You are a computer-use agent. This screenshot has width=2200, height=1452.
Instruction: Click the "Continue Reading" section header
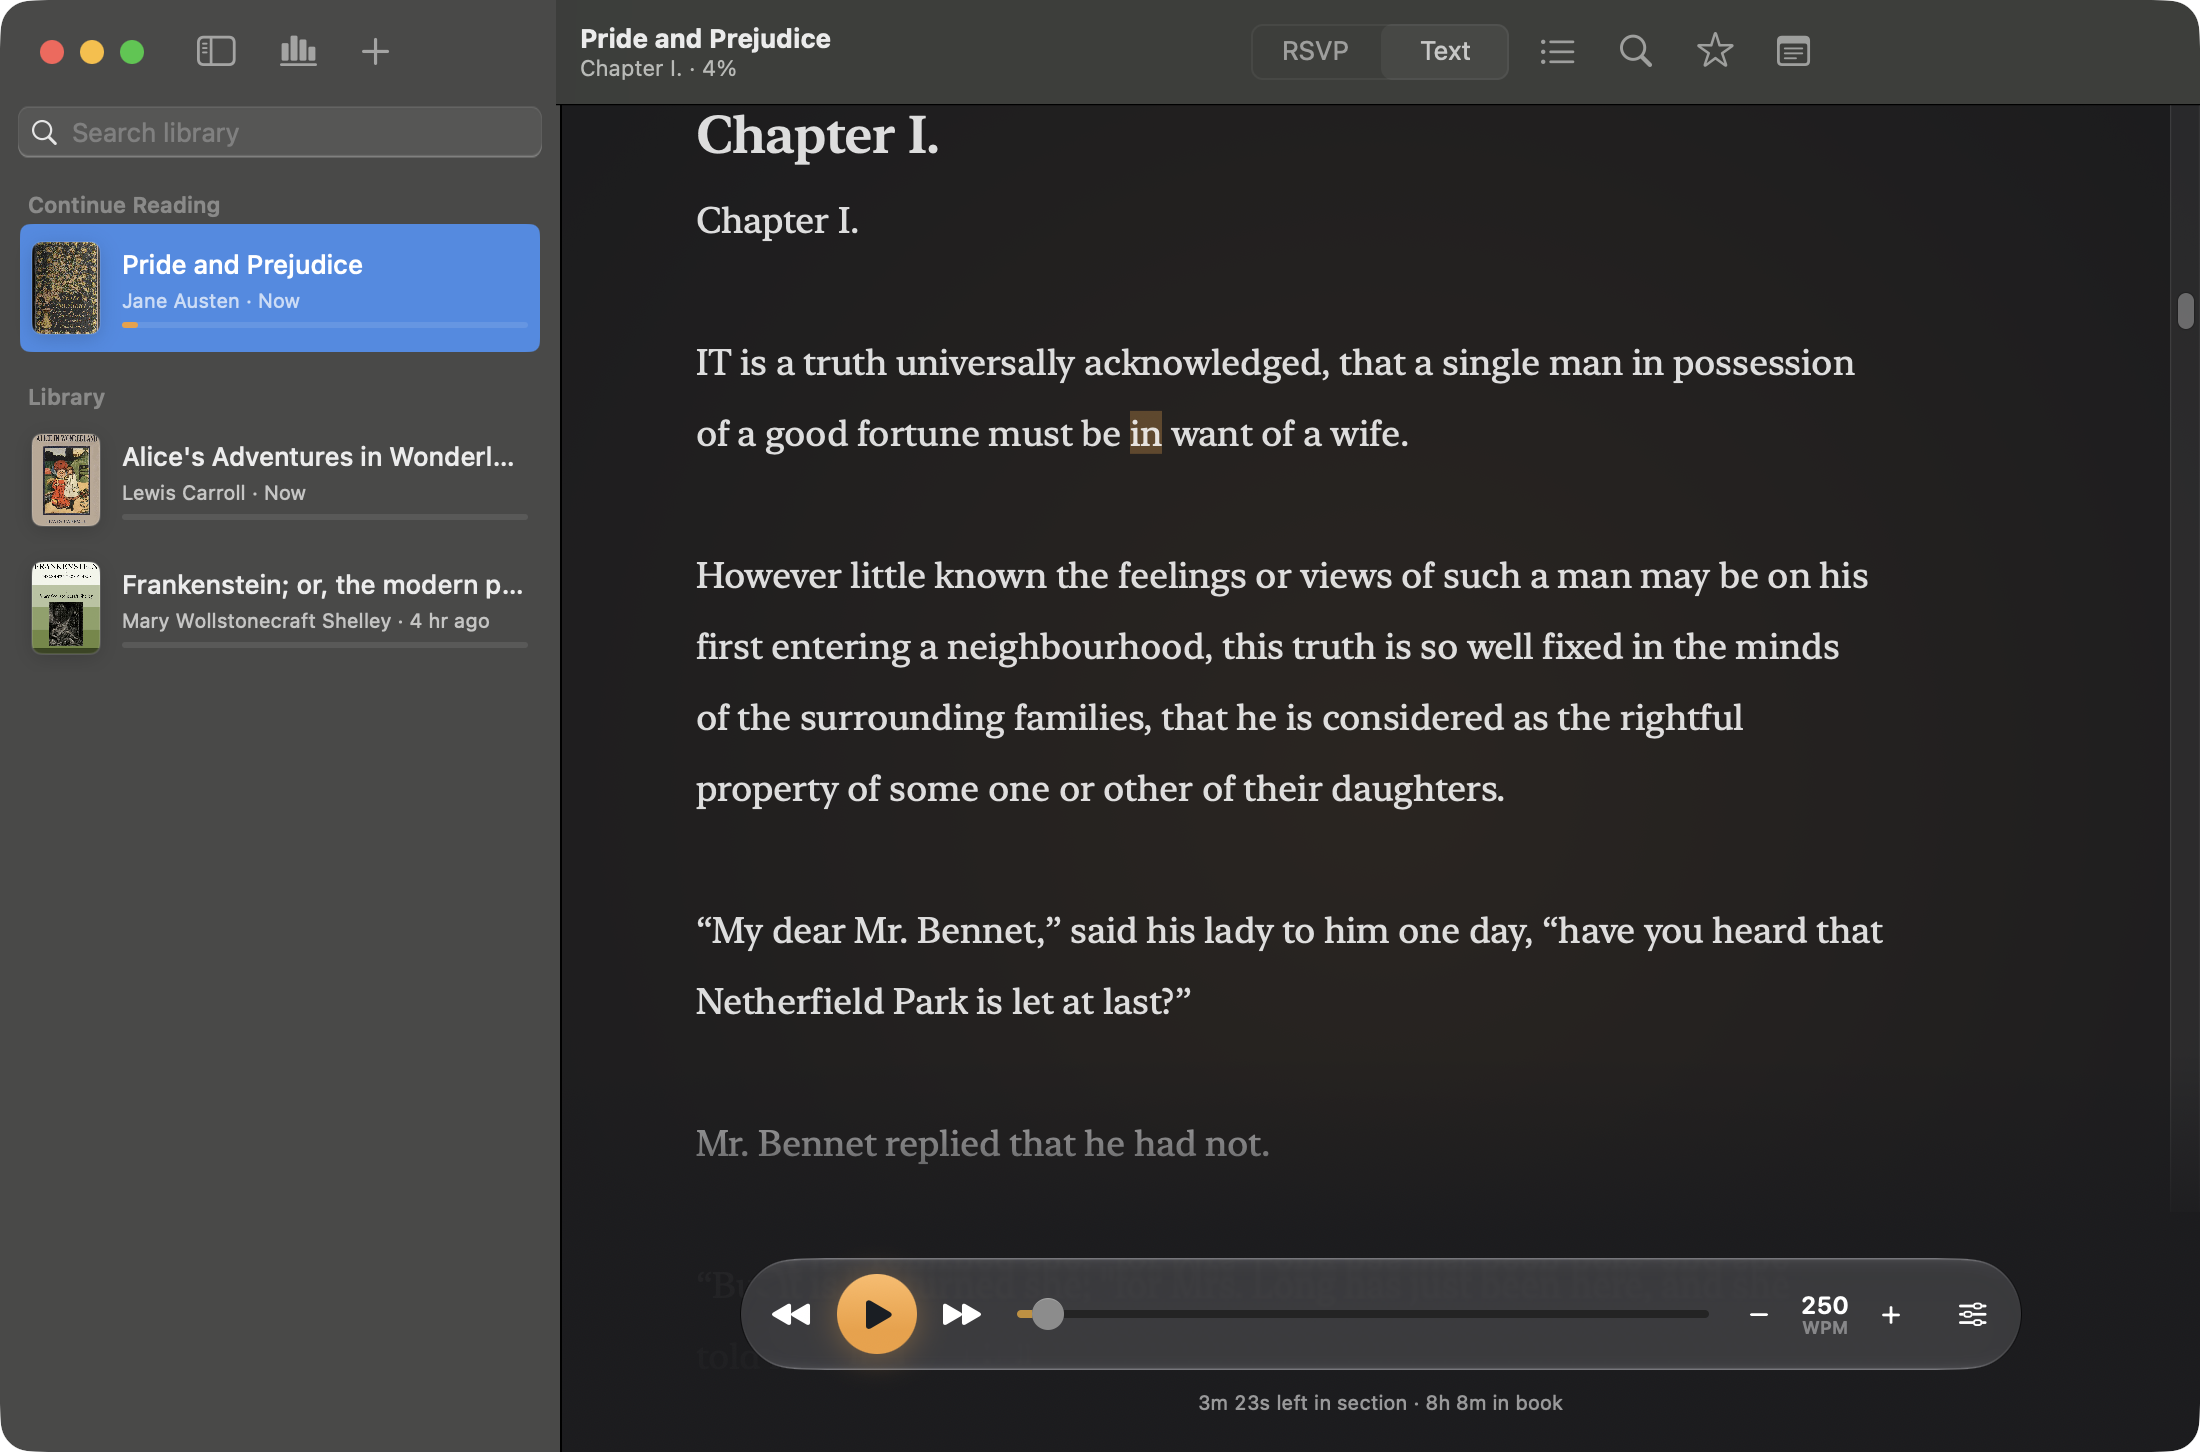point(124,205)
